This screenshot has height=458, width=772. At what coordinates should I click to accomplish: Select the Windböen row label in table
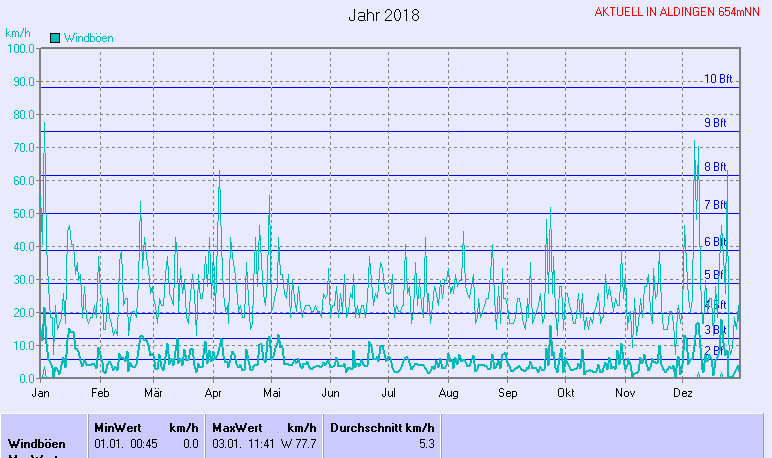tap(37, 443)
